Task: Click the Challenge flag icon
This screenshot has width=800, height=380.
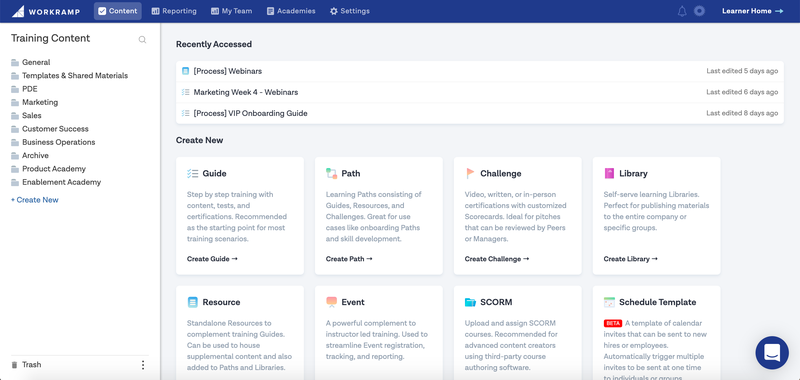Action: tap(470, 173)
